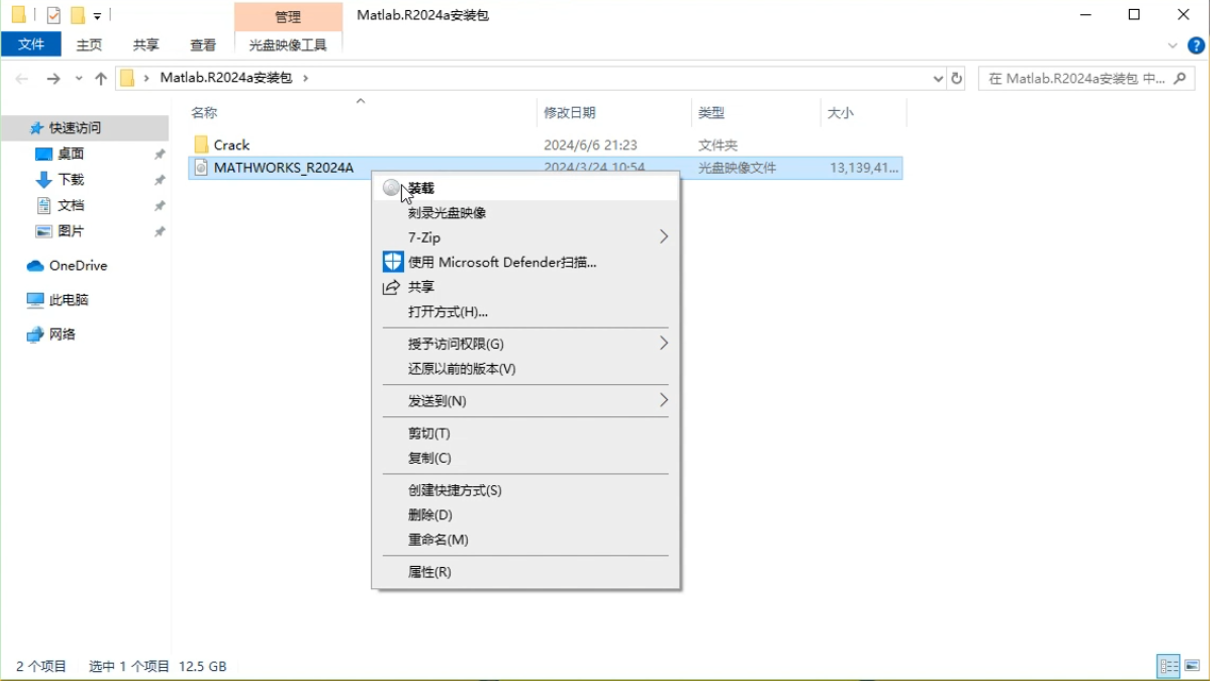Expand breadcrumb chevron after Matlab.R2024a安装包
The image size is (1210, 681).
(305, 78)
